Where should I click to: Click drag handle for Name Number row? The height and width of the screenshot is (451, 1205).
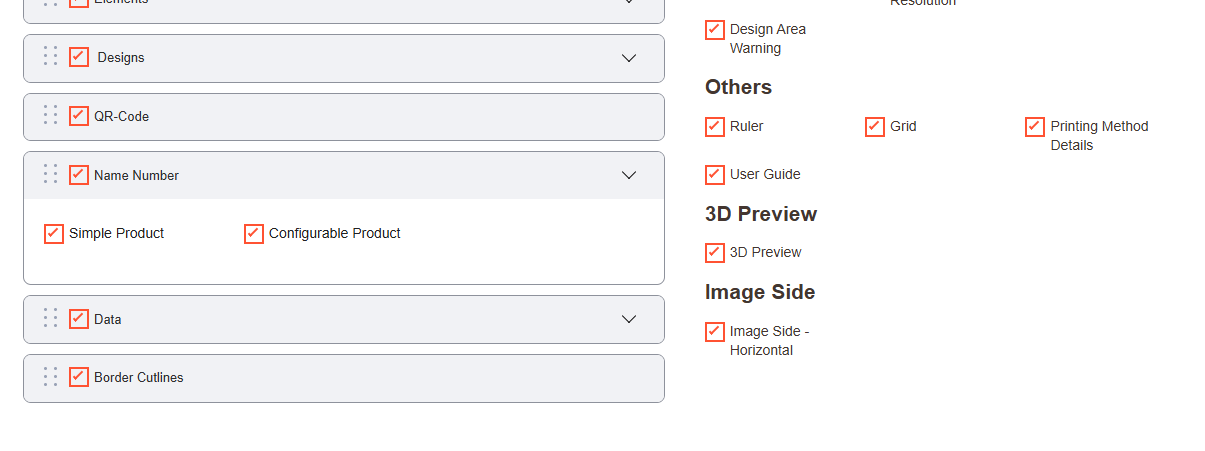coord(50,175)
